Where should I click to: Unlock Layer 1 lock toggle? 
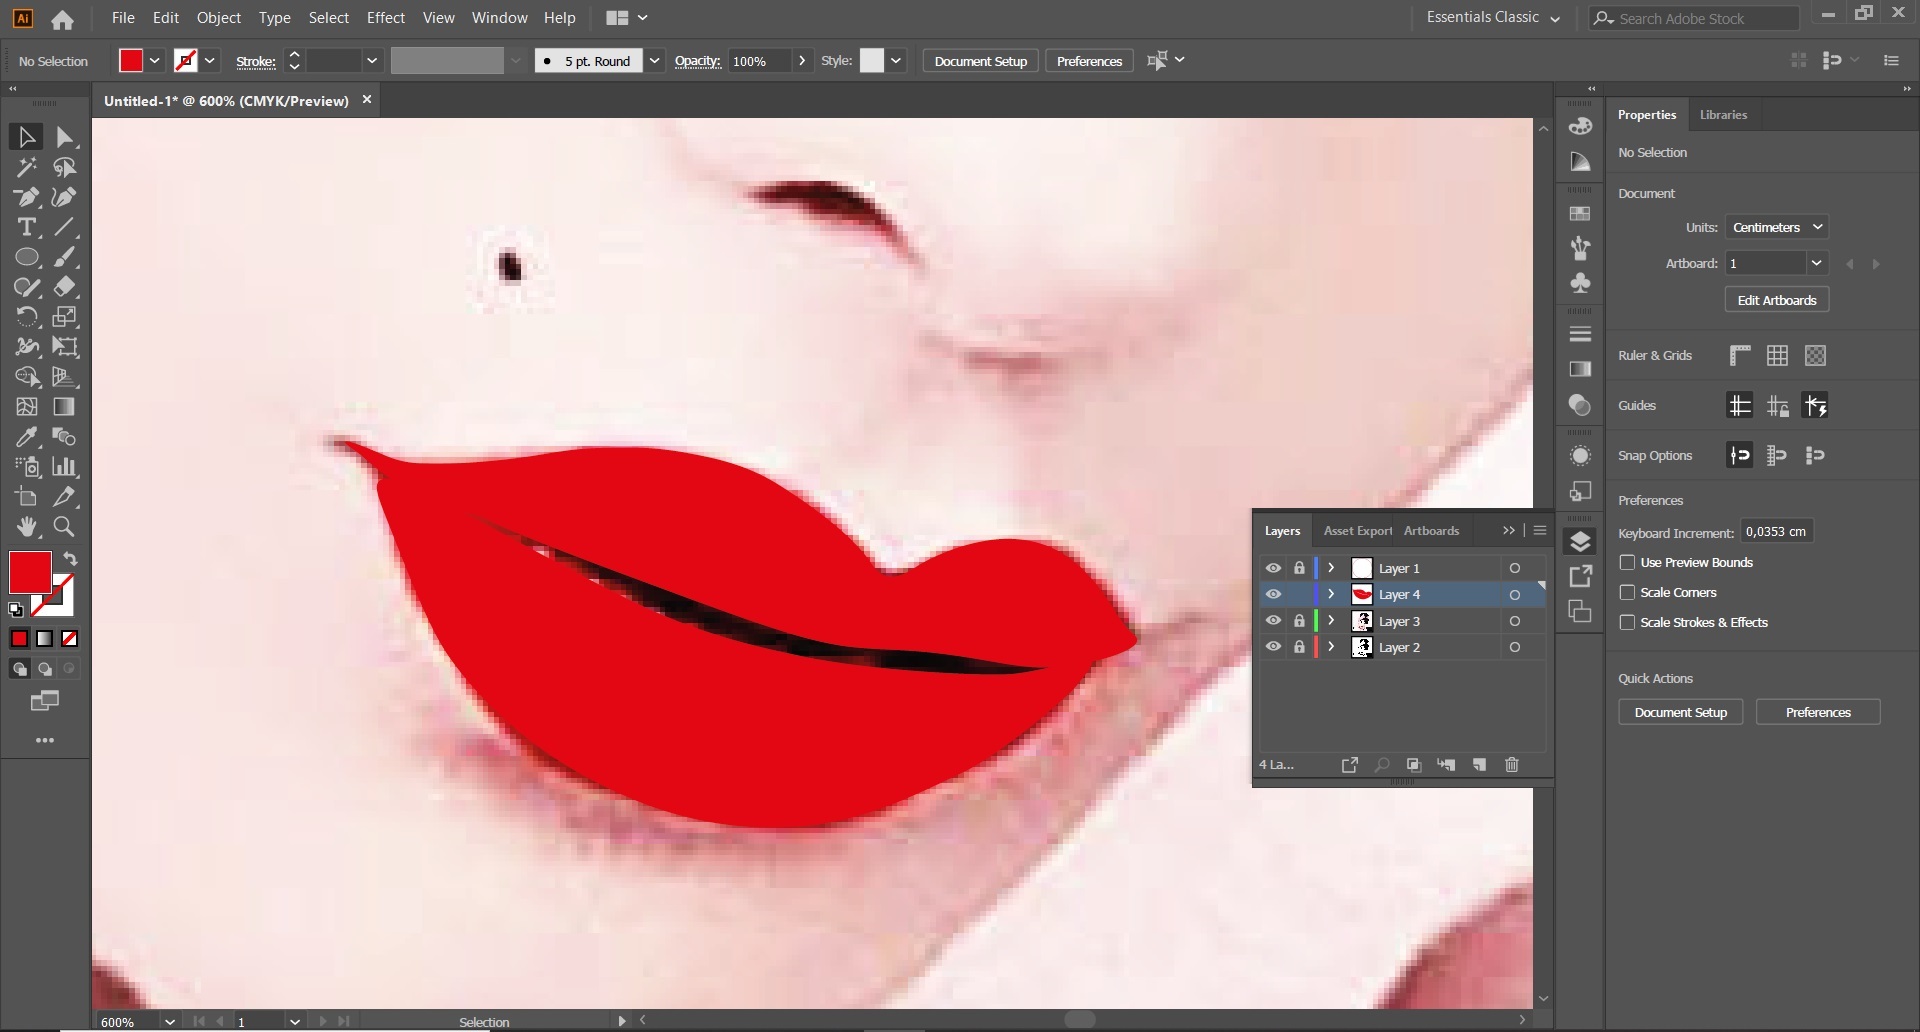(x=1299, y=568)
